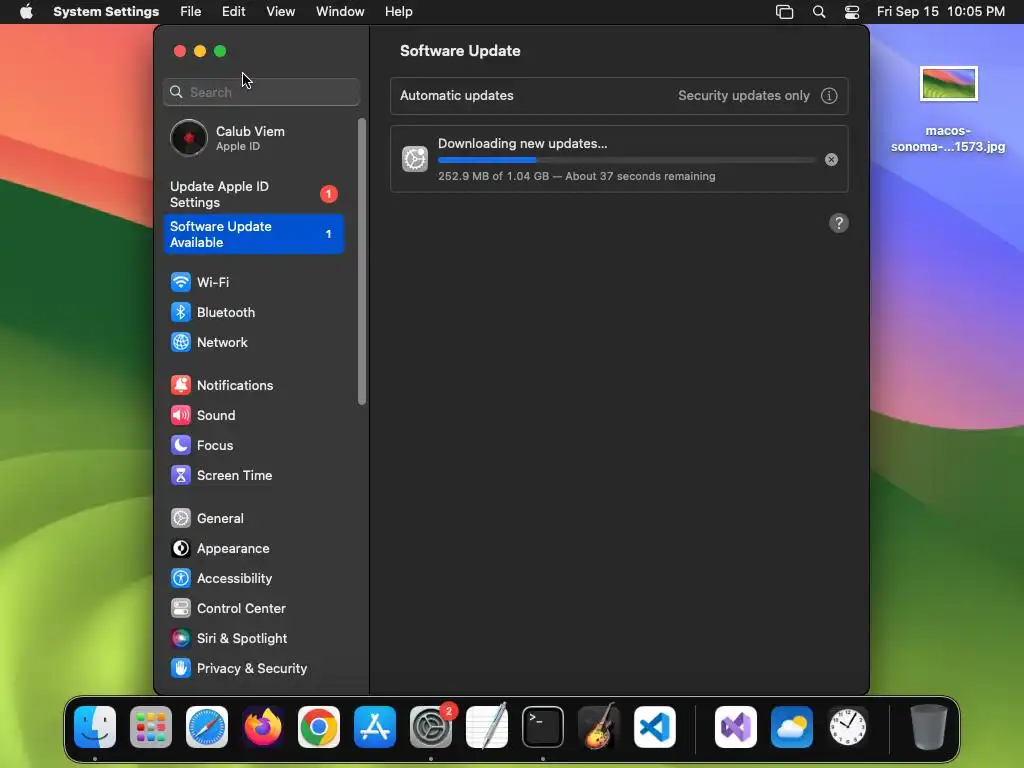Open App Store from the Dock
Image resolution: width=1024 pixels, height=768 pixels.
375,727
